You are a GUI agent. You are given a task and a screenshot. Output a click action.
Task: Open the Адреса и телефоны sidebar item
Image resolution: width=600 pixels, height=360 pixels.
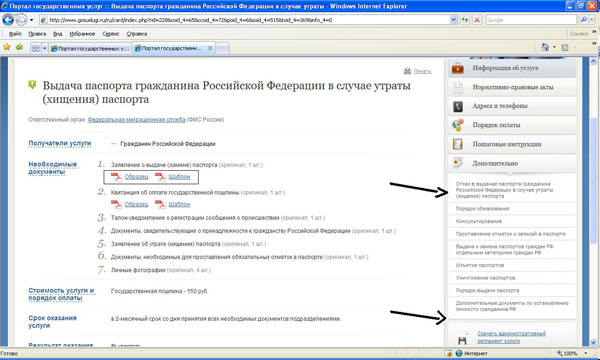[512, 106]
